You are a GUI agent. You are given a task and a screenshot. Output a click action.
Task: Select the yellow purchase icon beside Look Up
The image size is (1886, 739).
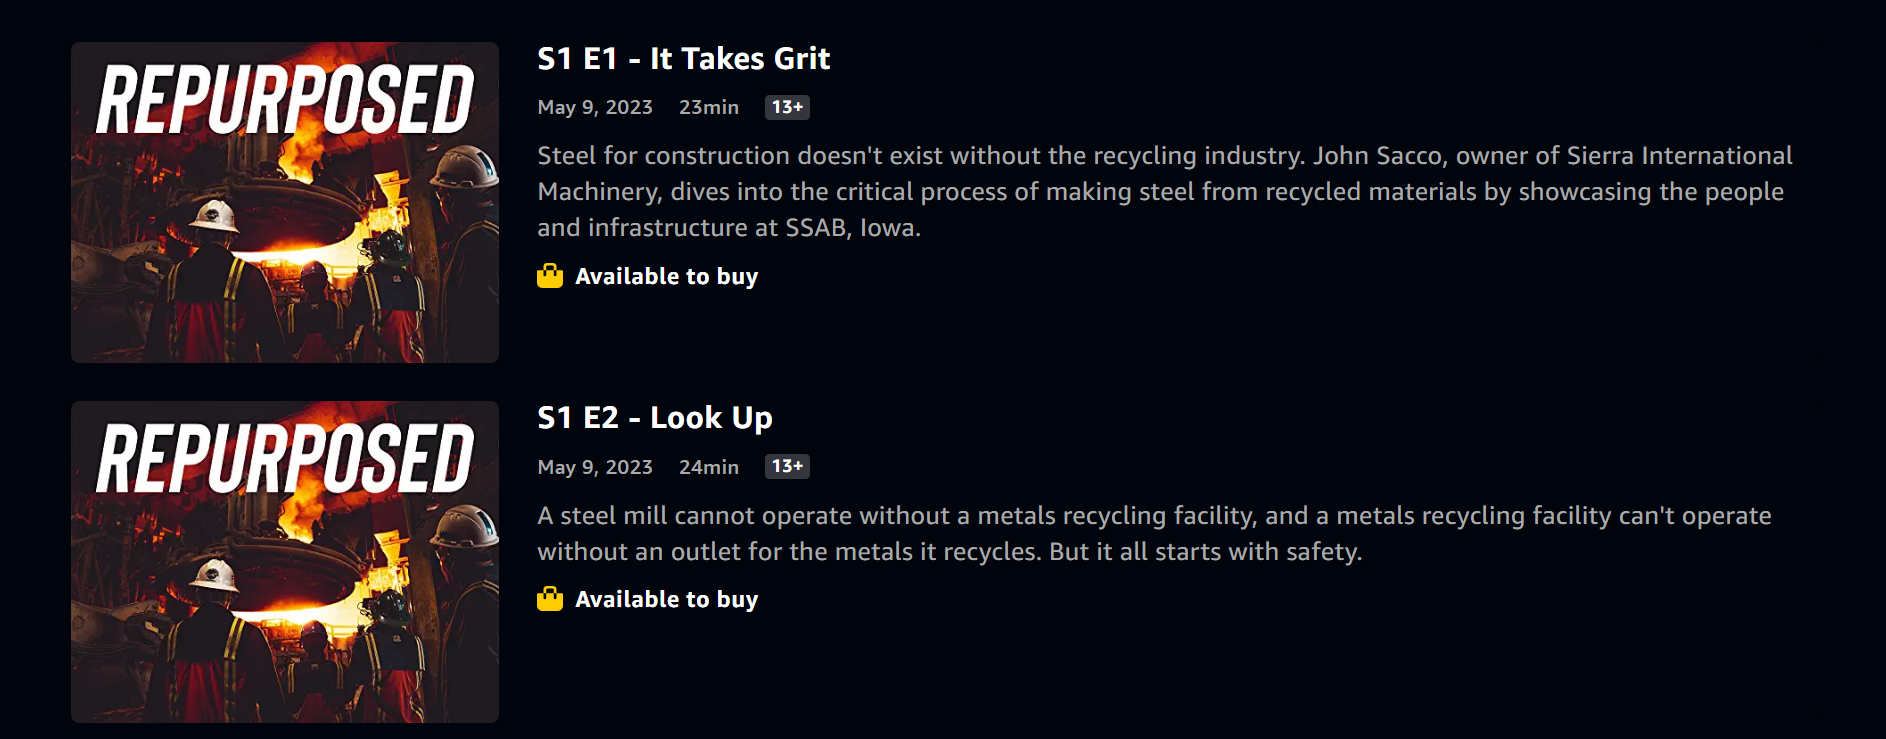pyautogui.click(x=550, y=599)
